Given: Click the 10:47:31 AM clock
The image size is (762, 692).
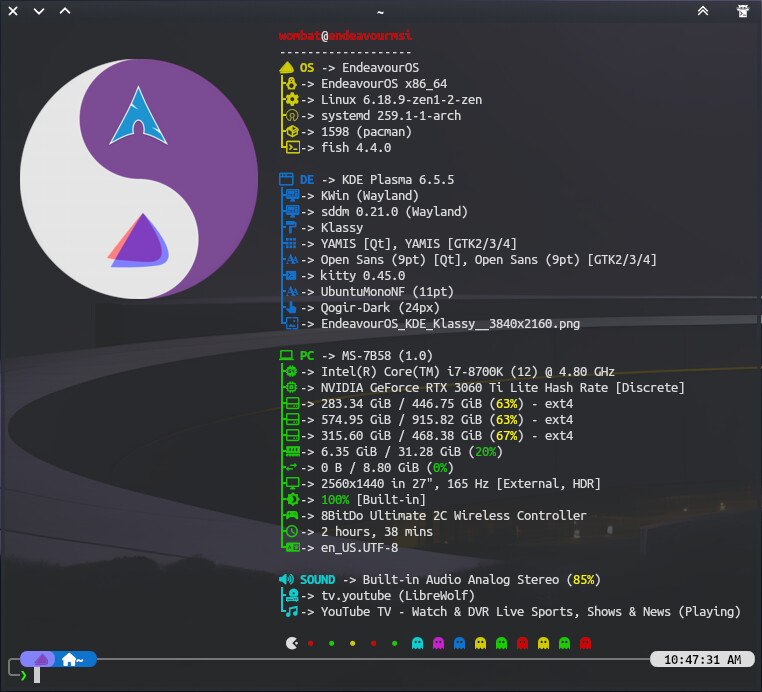Looking at the screenshot, I should 700,660.
